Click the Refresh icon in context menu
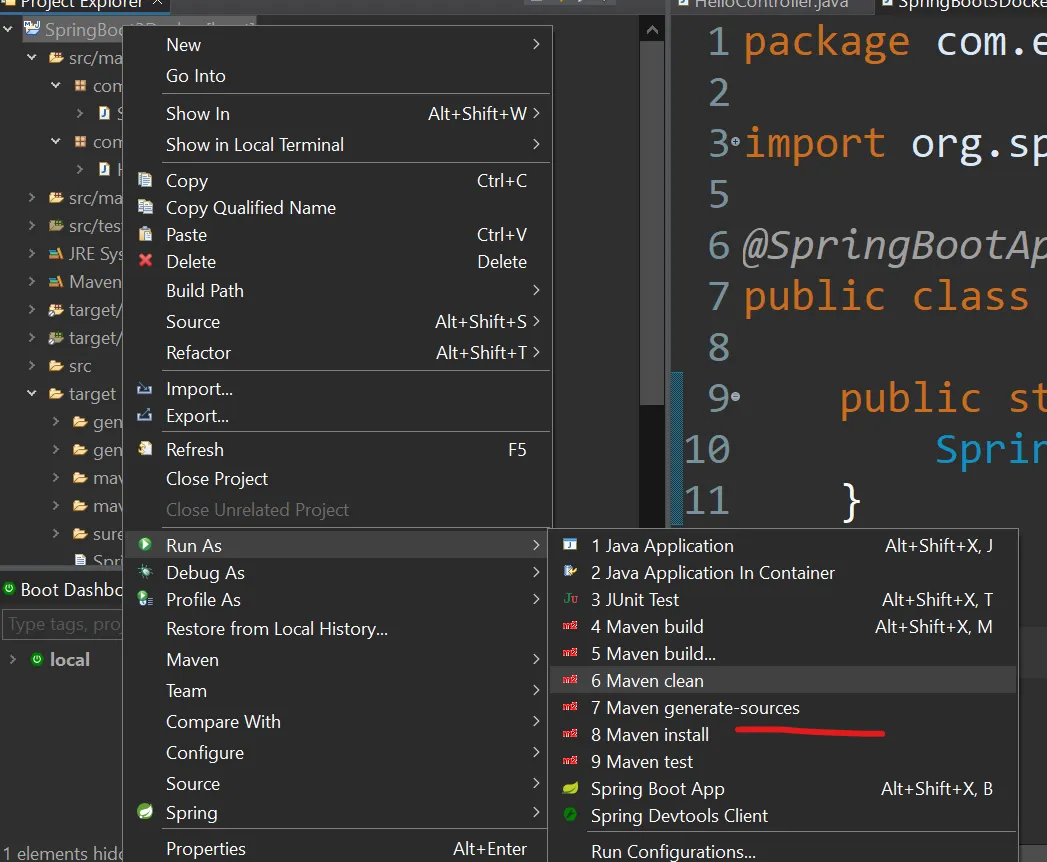The width and height of the screenshot is (1047, 862). click(x=146, y=449)
